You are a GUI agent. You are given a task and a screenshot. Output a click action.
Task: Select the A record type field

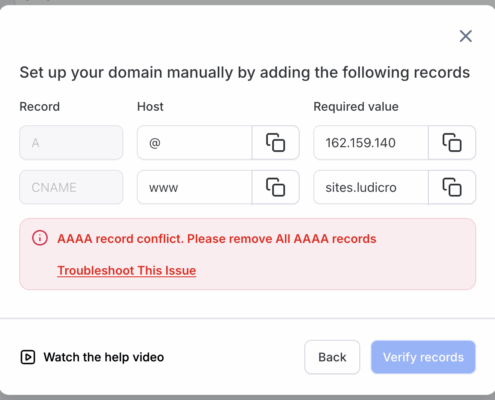(x=71, y=143)
